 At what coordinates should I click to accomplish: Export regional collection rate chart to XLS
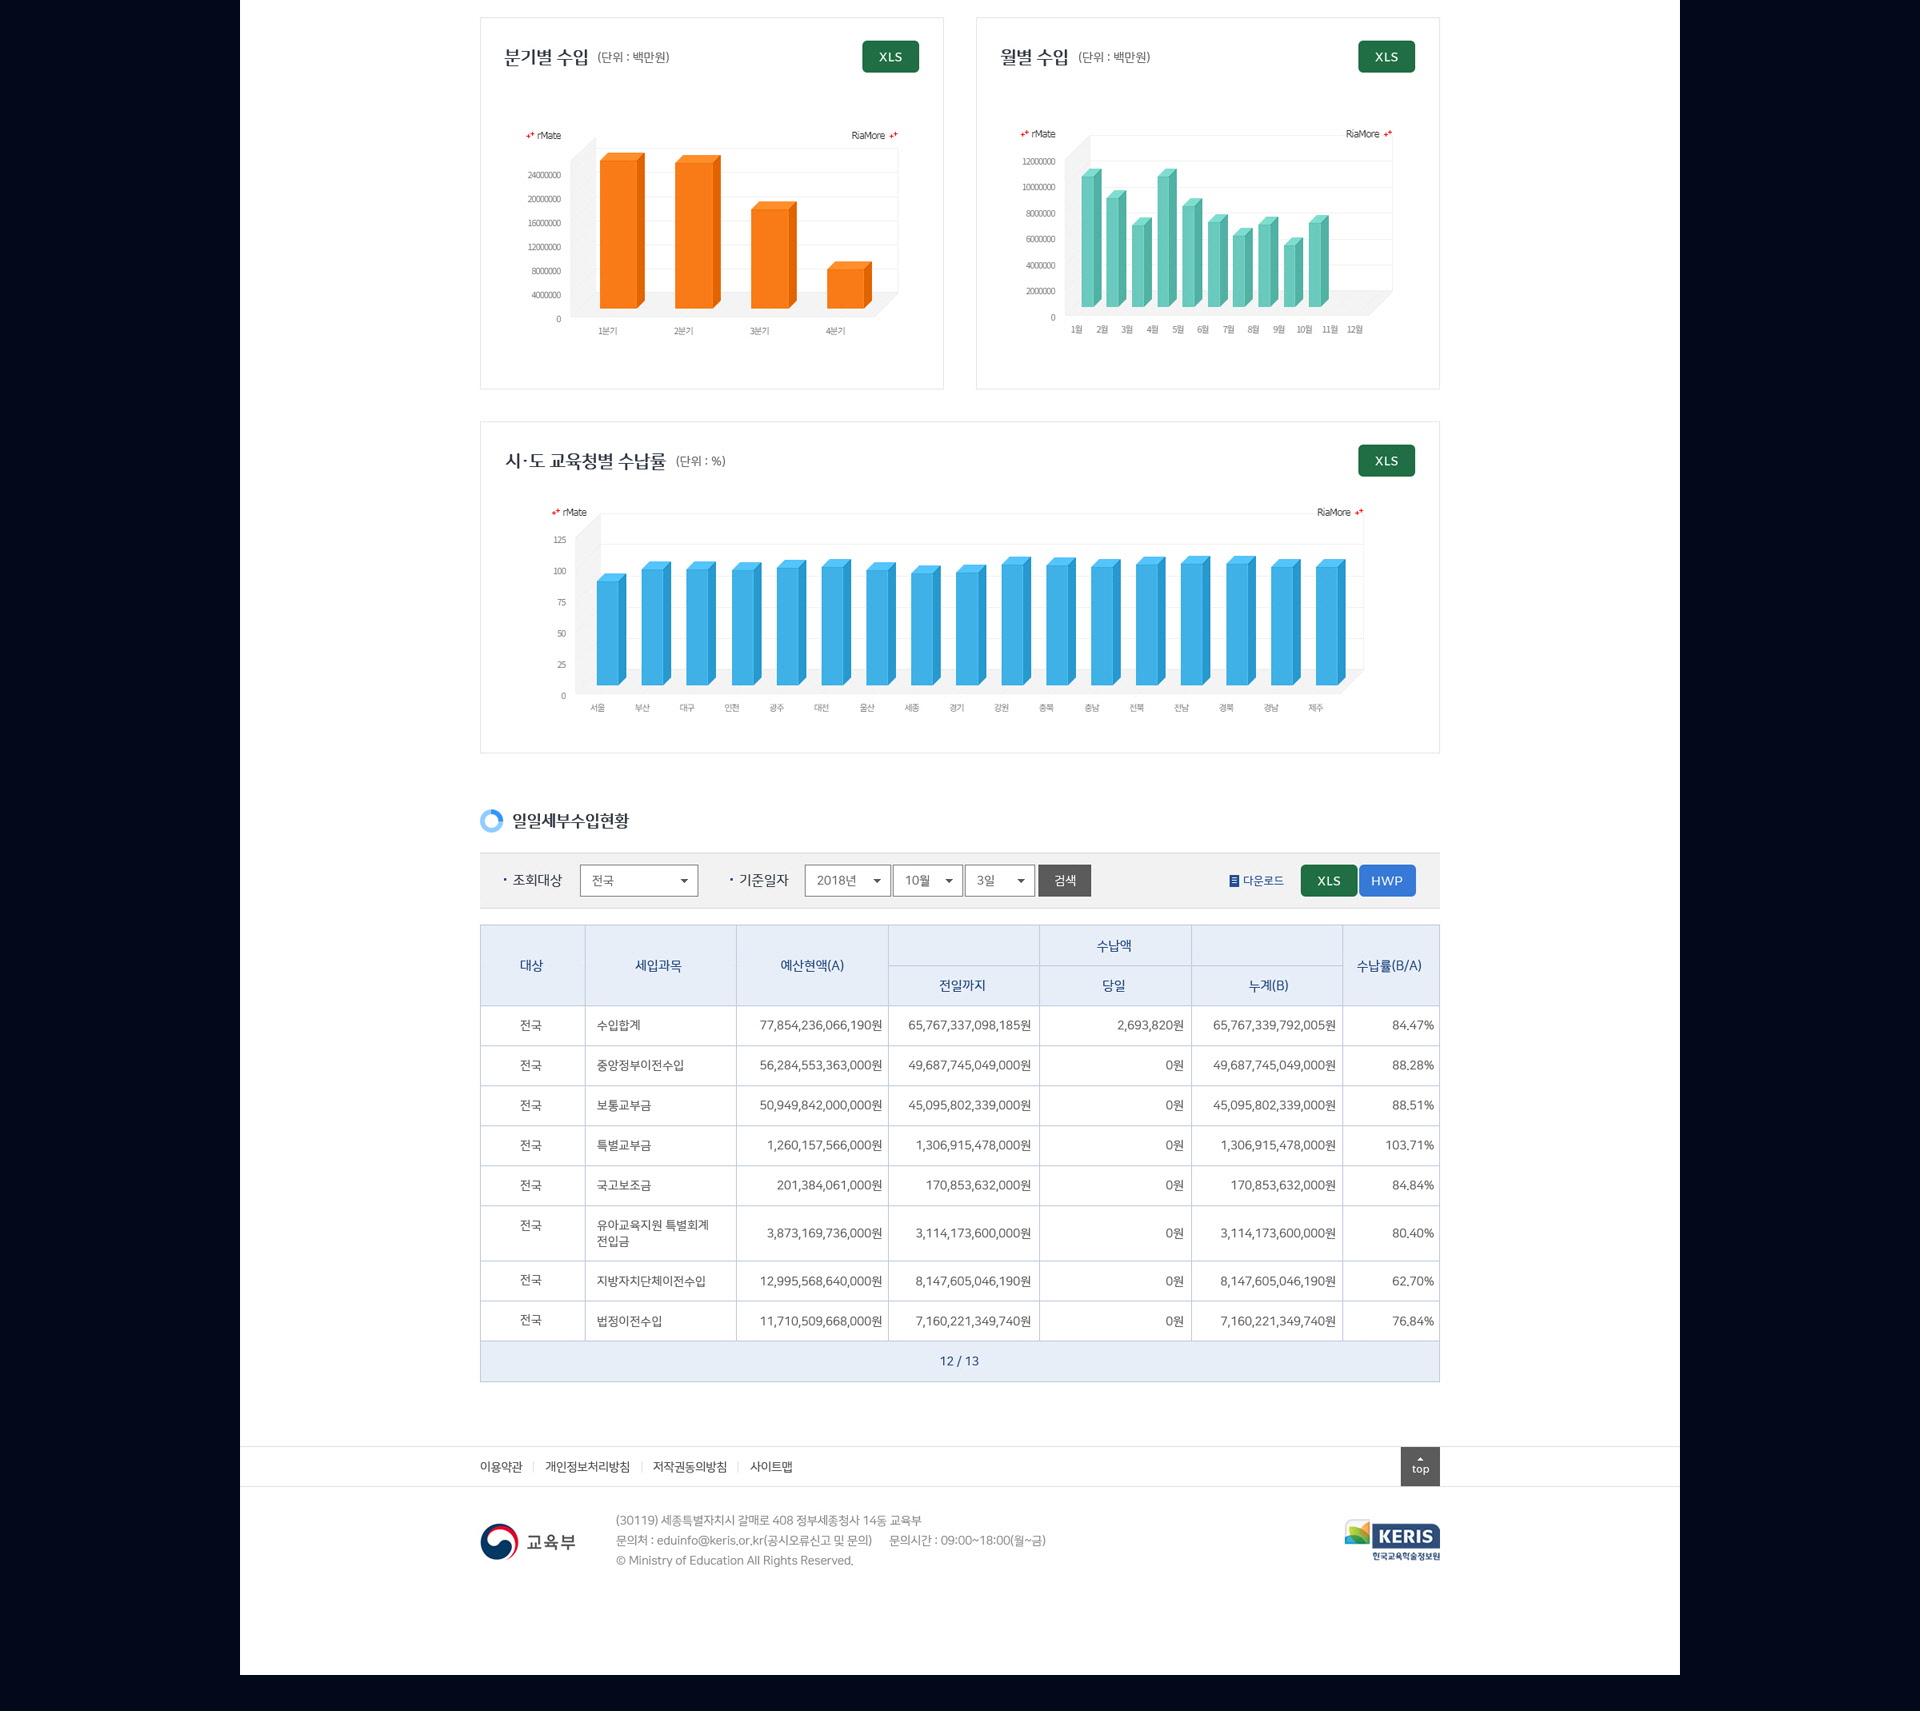pos(1386,461)
